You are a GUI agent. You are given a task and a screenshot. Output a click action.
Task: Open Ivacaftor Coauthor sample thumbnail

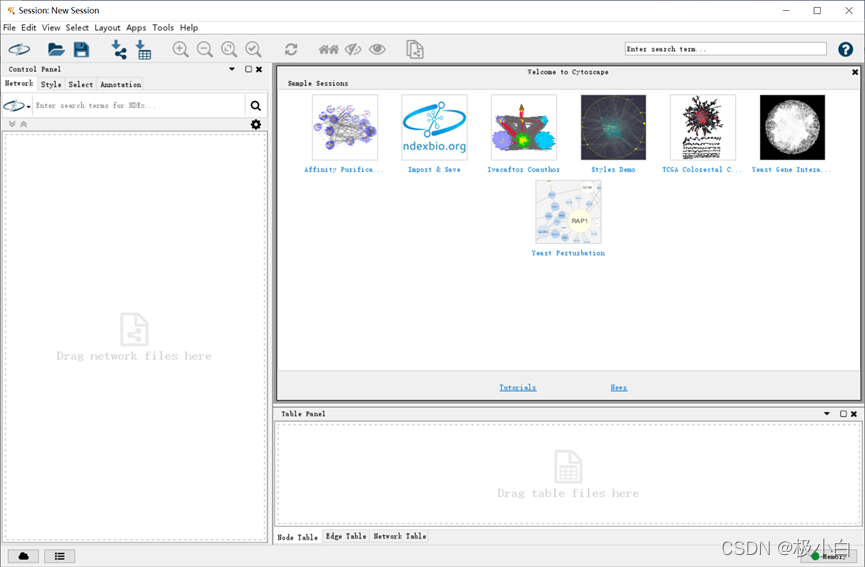click(524, 127)
